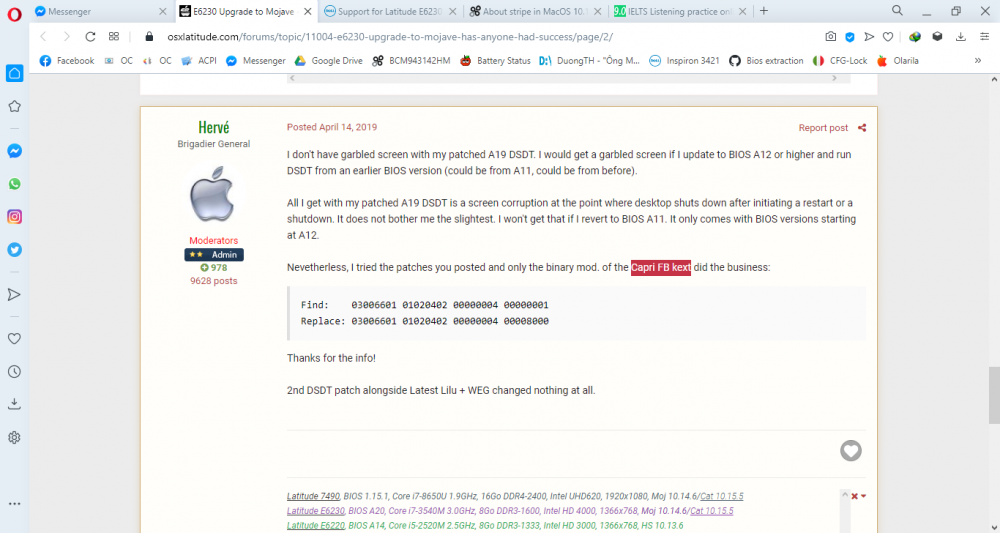Switch to About stripe in MacOS tab
Screen dimensions: 1000x533
535,11
